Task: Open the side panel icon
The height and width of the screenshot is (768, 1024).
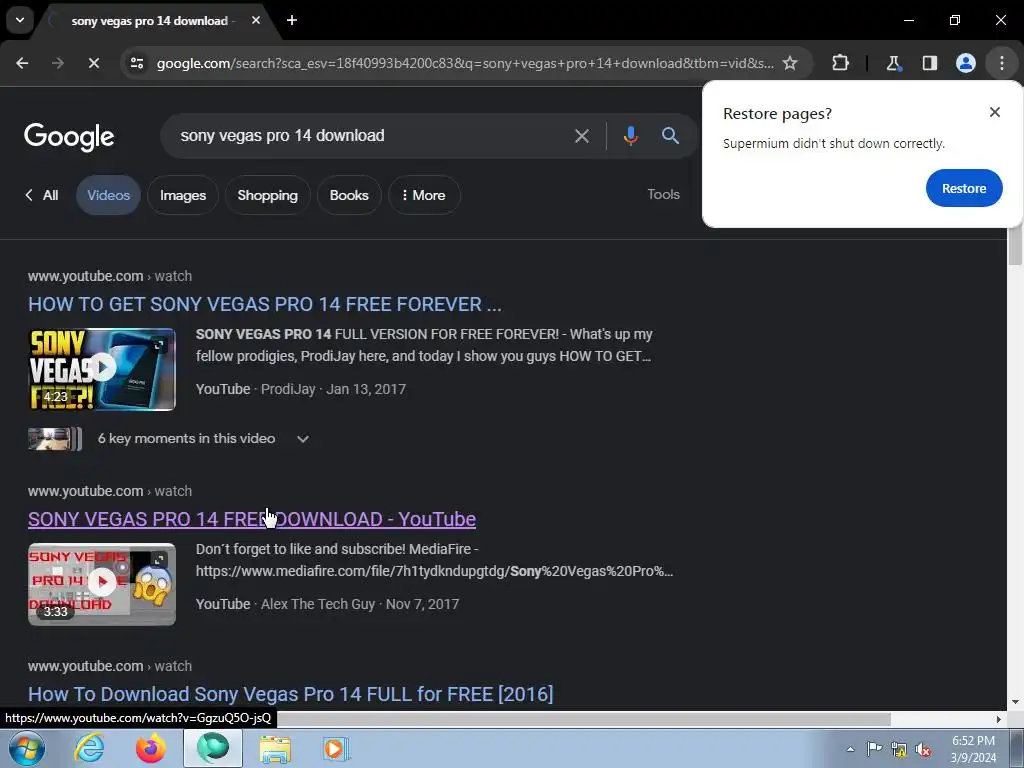Action: (x=929, y=63)
